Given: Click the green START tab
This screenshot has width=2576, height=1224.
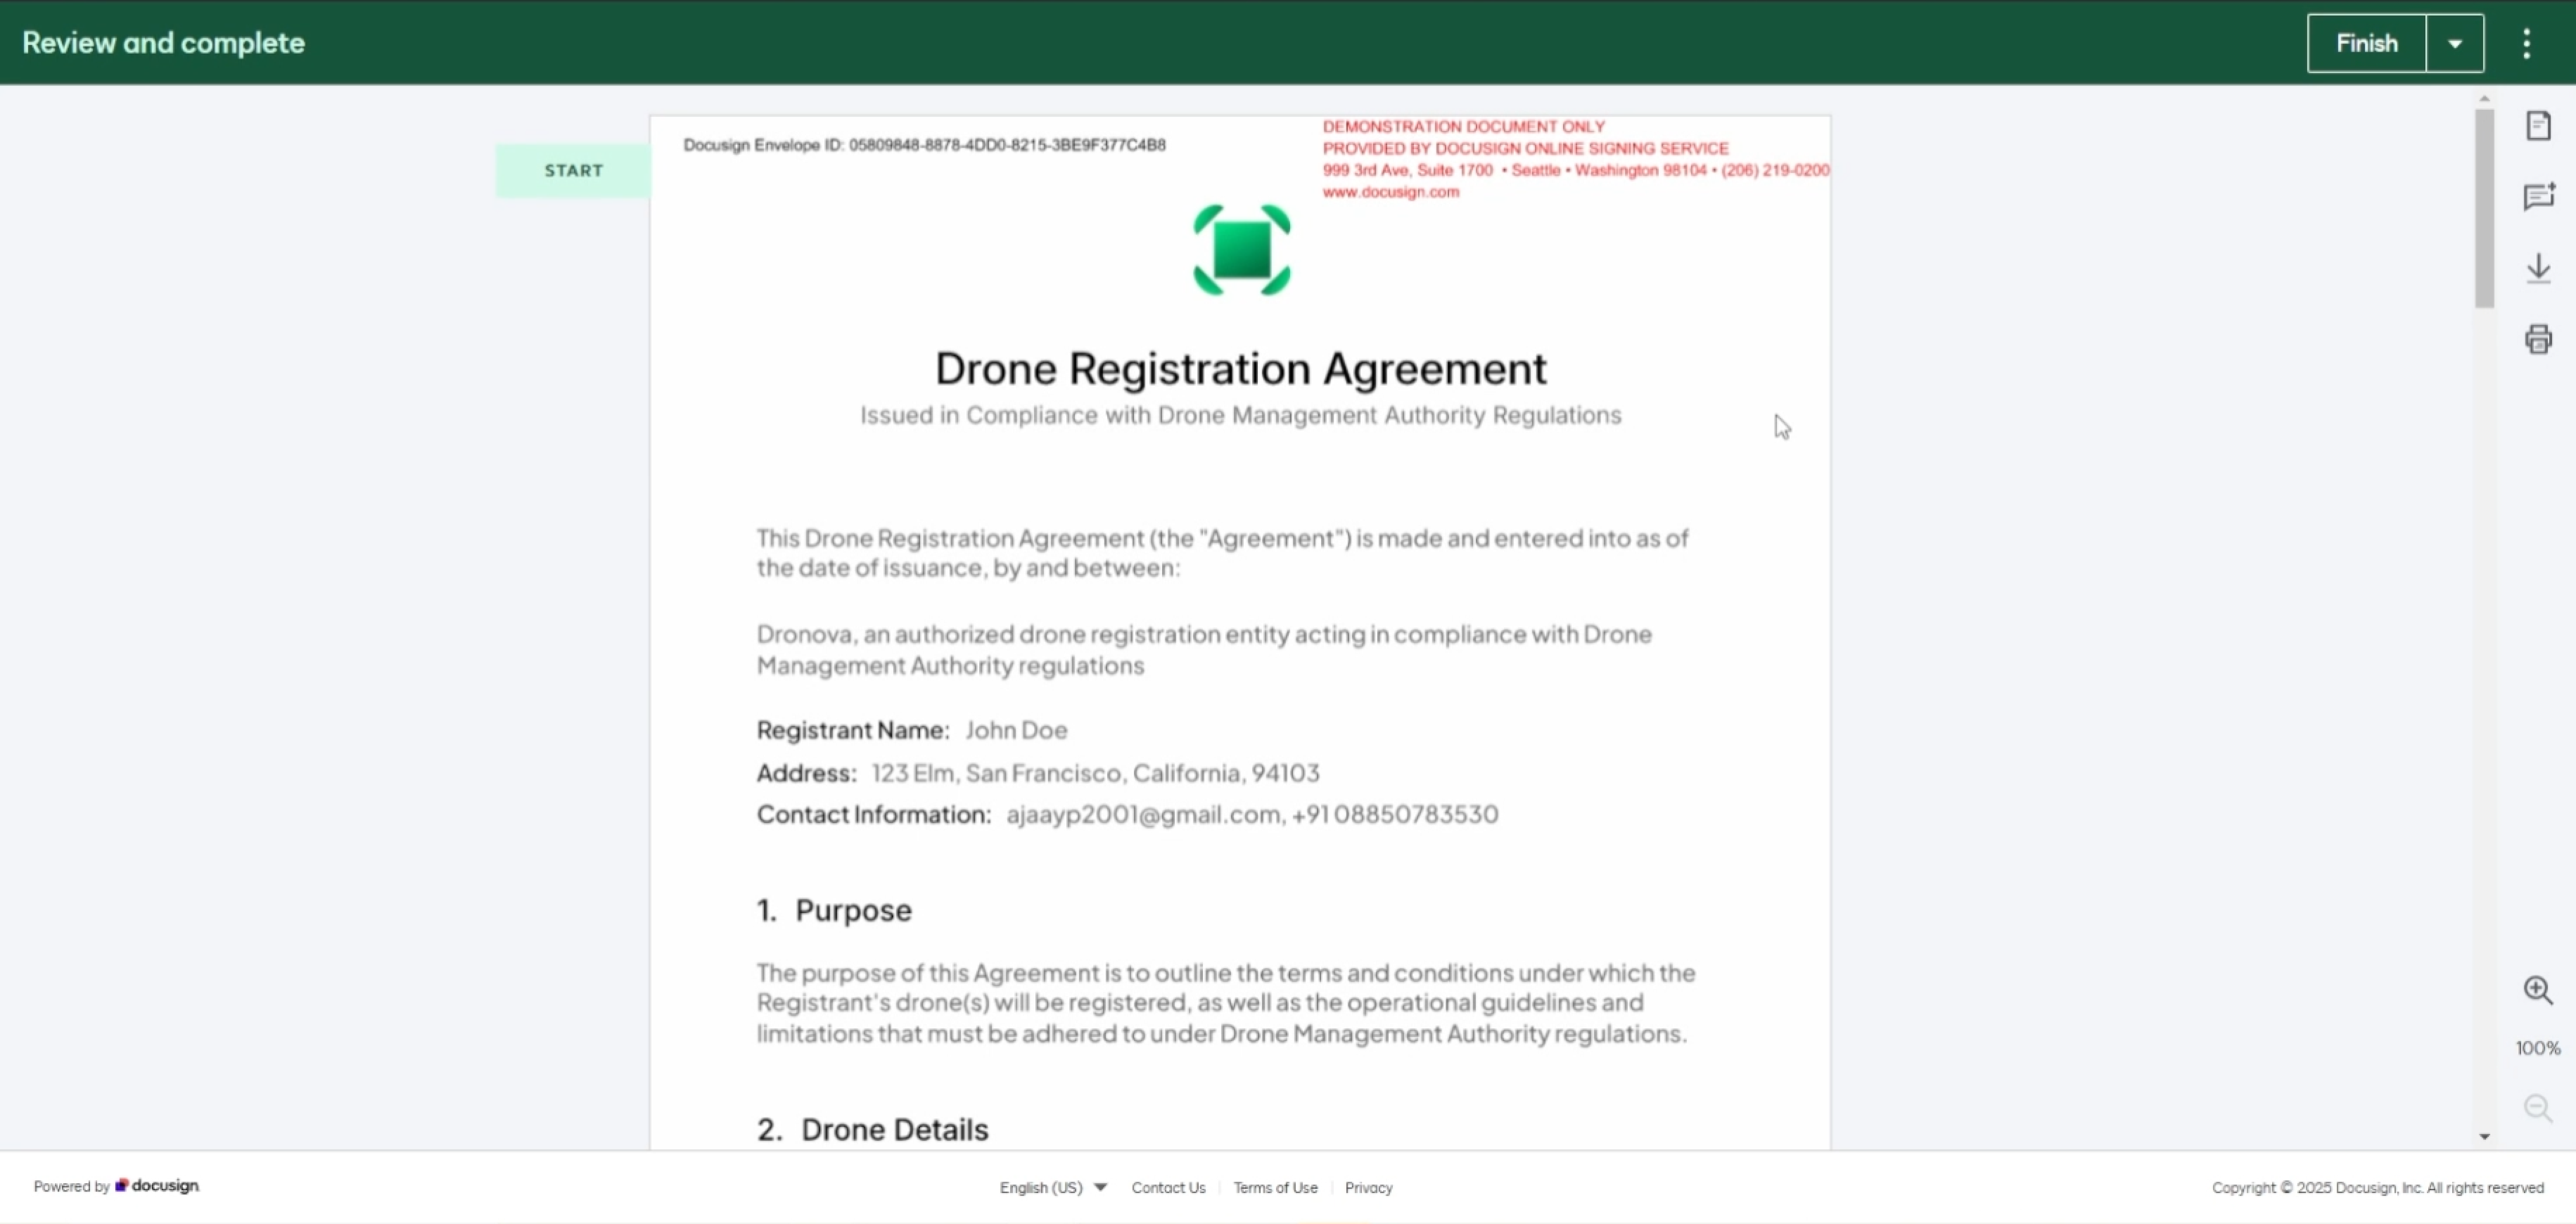Looking at the screenshot, I should [x=573, y=170].
